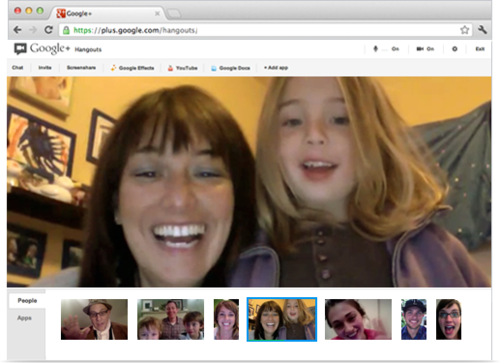Select thumbnail of smiling auburn-haired woman
500x363 pixels.
click(226, 319)
